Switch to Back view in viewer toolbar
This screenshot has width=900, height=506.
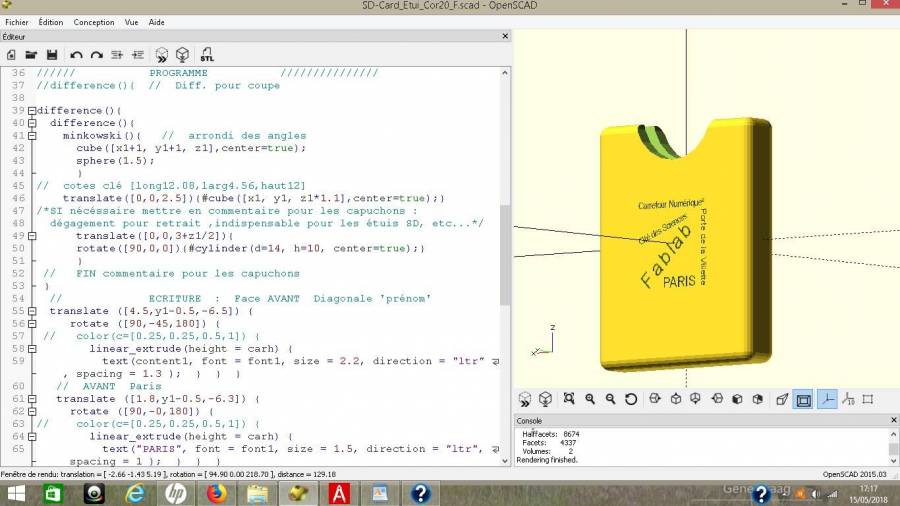(x=758, y=399)
